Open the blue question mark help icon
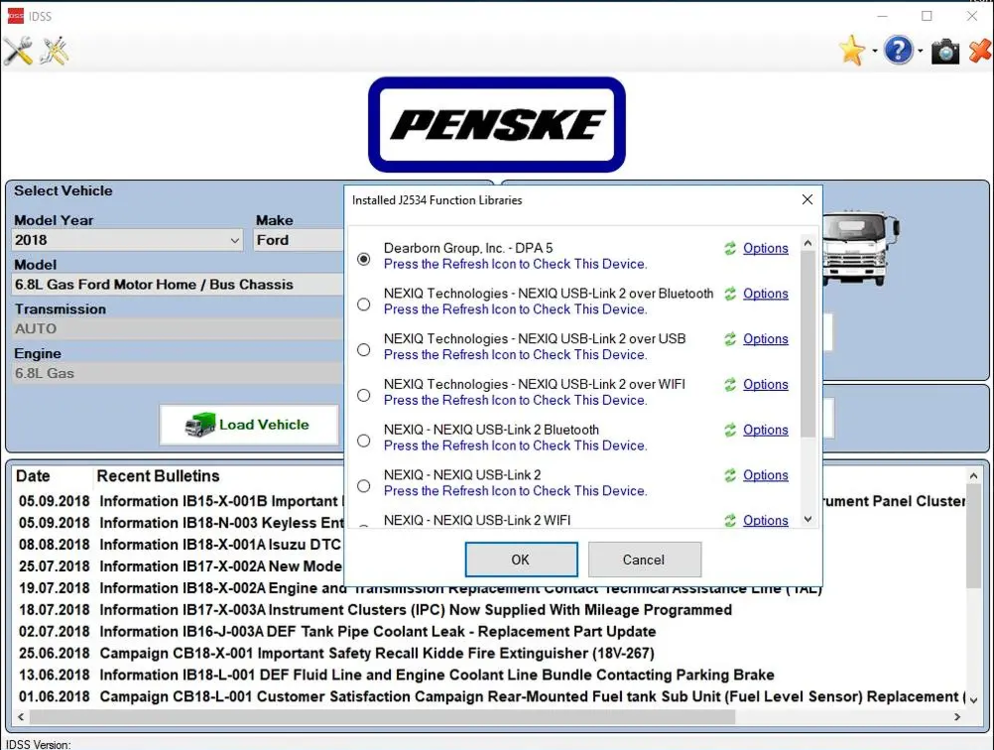Image resolution: width=994 pixels, height=750 pixels. [898, 51]
